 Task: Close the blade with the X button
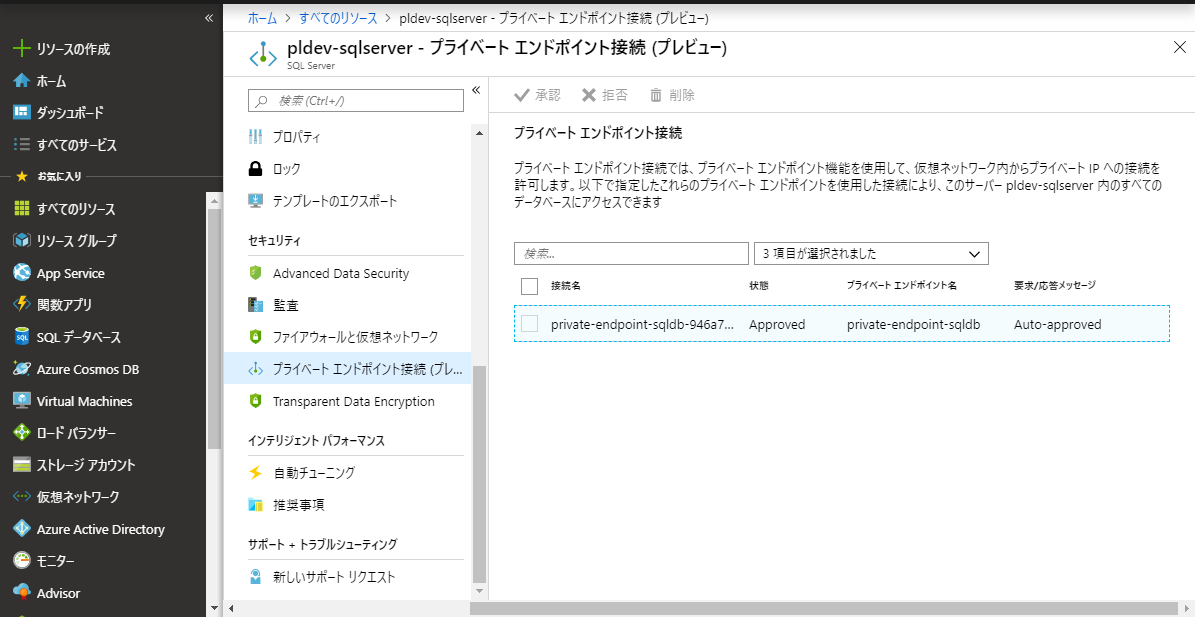[x=1179, y=47]
